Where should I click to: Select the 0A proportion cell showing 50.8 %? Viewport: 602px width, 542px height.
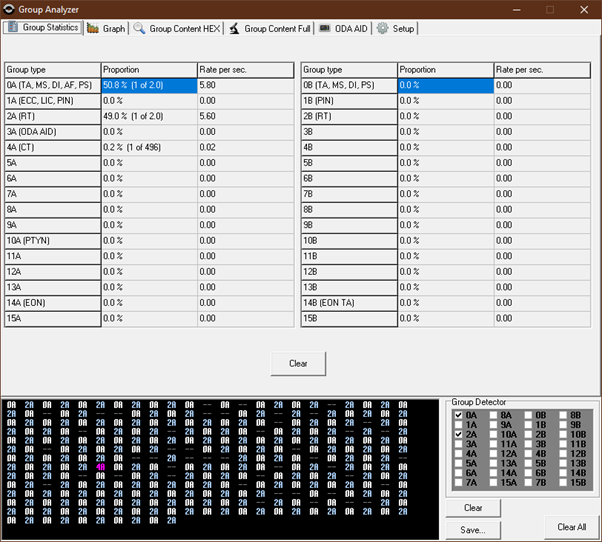click(149, 86)
